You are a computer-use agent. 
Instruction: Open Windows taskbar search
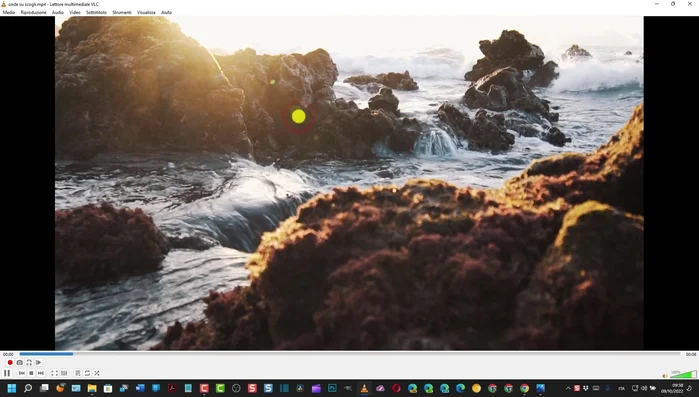[28, 389]
